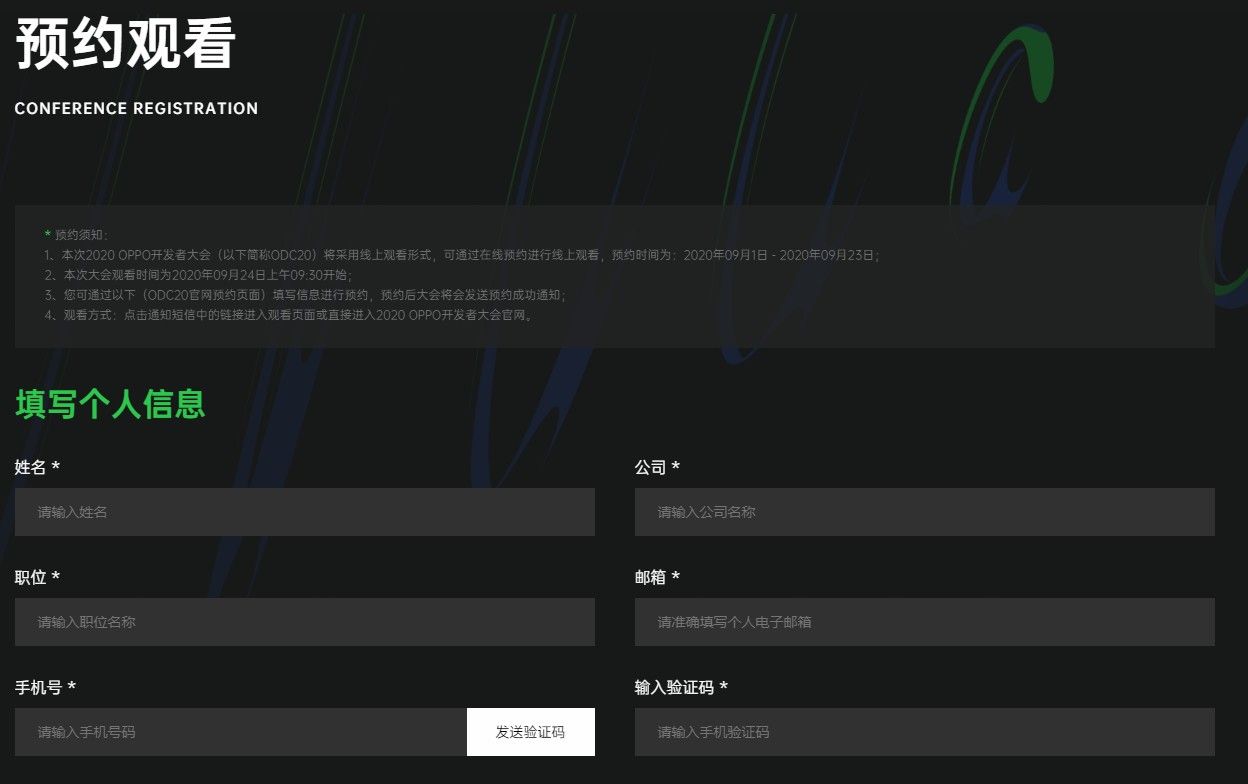Click the 填写个人信息 section heading
The image size is (1248, 784).
(110, 404)
